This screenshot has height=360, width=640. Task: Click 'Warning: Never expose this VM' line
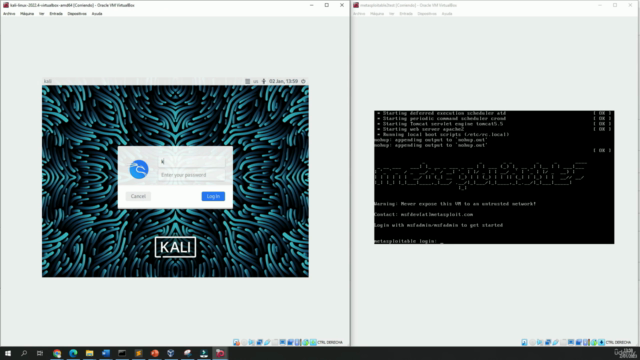coord(455,204)
